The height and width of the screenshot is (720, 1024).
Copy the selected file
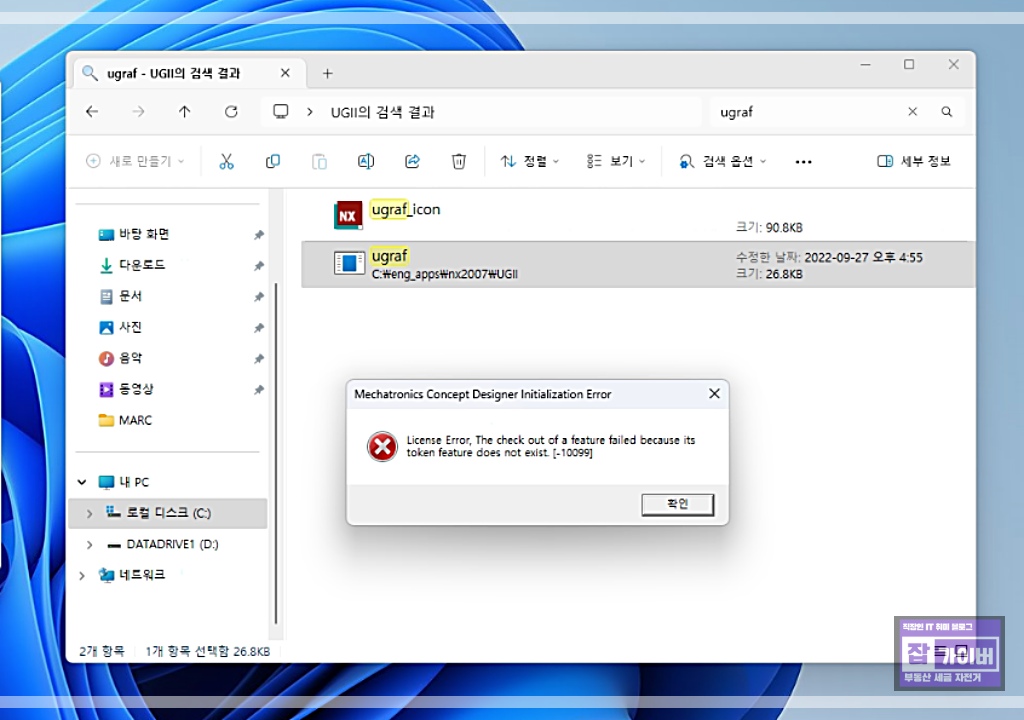pos(273,161)
